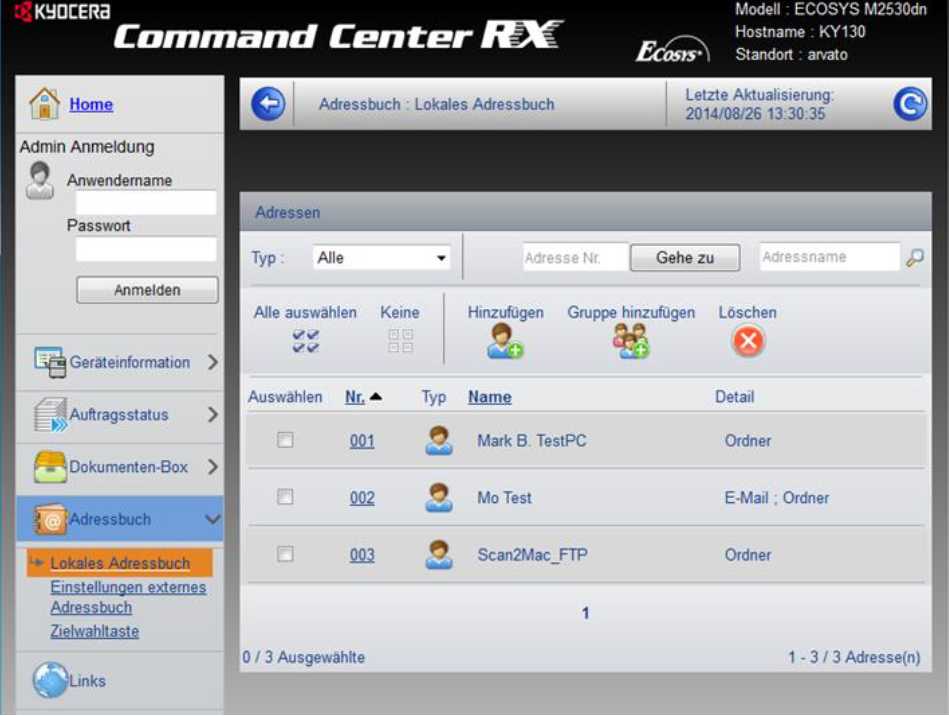The image size is (949, 716).
Task: Click the red Löschen delete icon
Action: point(747,342)
